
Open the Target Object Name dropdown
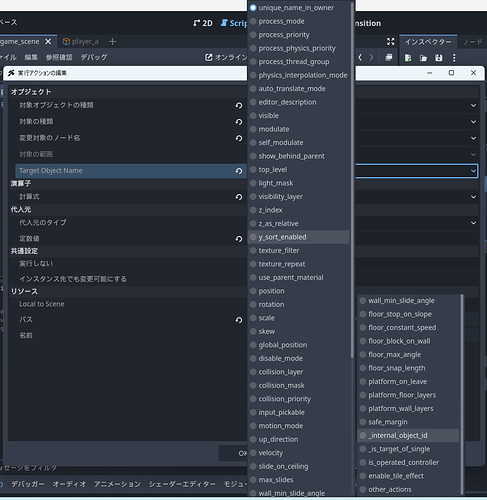click(473, 171)
